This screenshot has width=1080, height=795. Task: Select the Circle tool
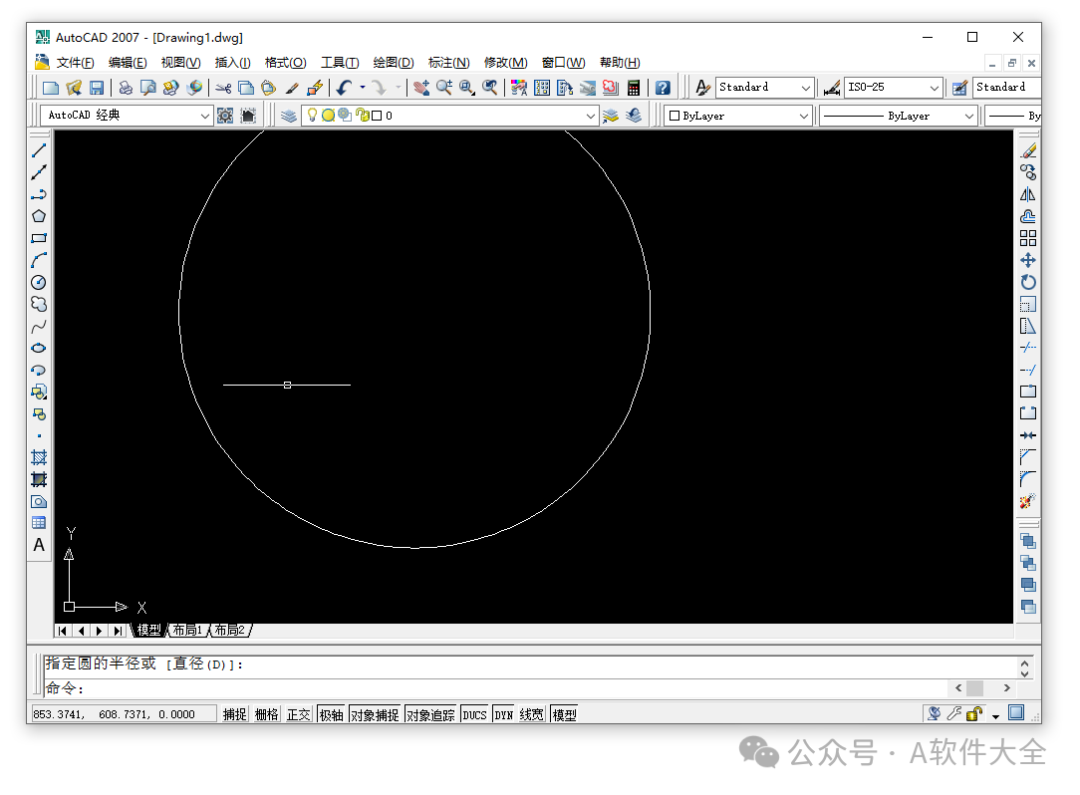coord(39,282)
